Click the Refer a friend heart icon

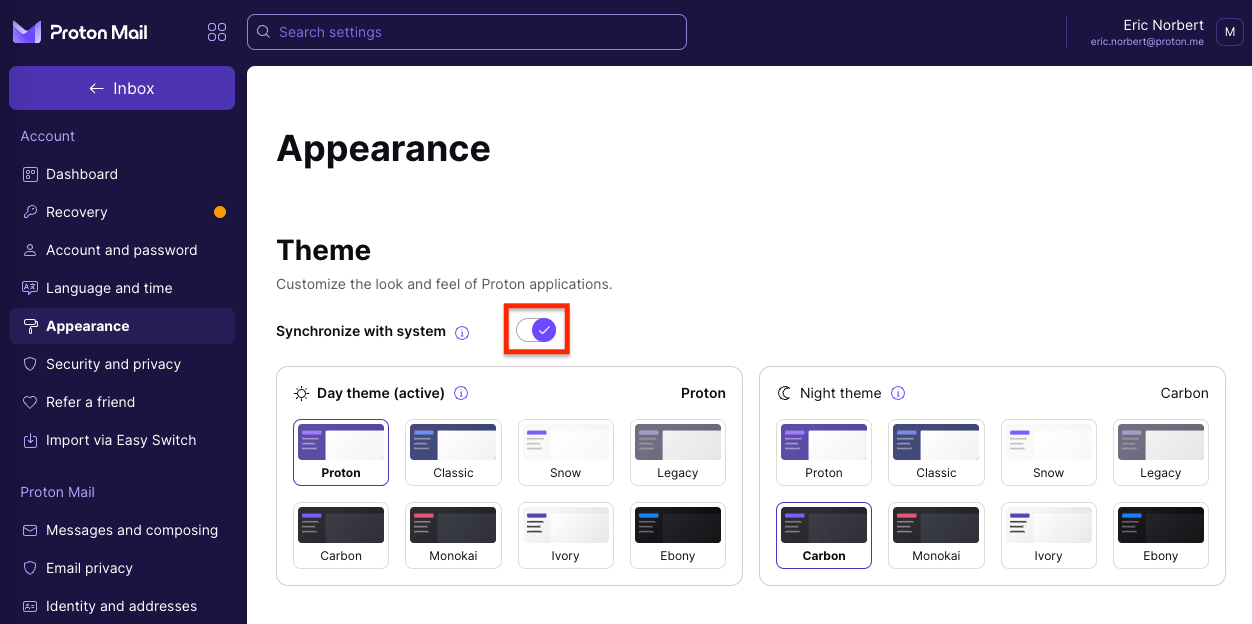click(x=30, y=402)
